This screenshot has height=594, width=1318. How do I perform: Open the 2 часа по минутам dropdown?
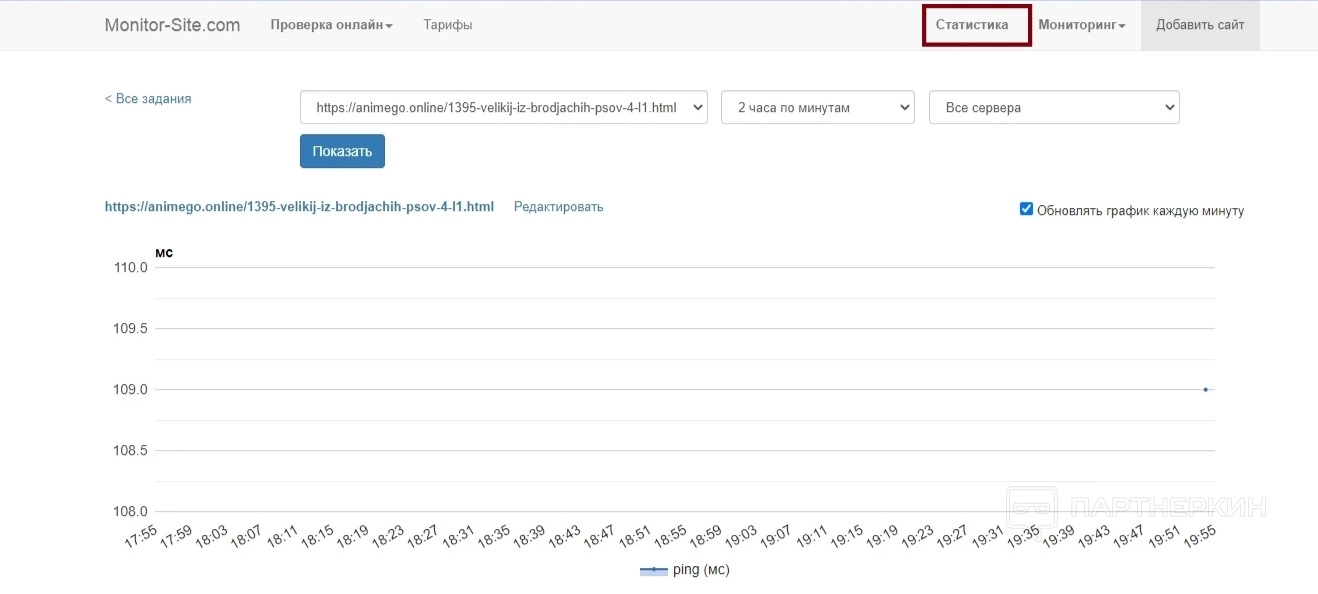pos(817,108)
